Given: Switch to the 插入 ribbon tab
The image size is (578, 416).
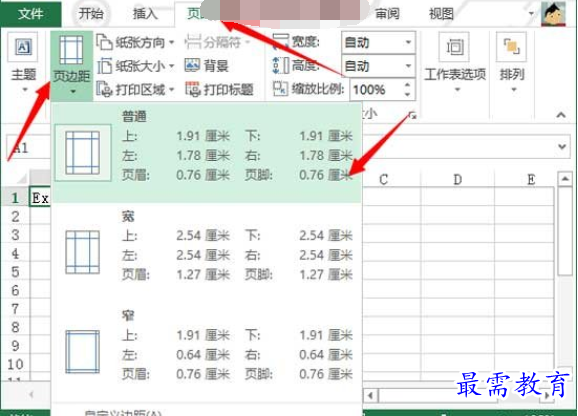Looking at the screenshot, I should (145, 14).
